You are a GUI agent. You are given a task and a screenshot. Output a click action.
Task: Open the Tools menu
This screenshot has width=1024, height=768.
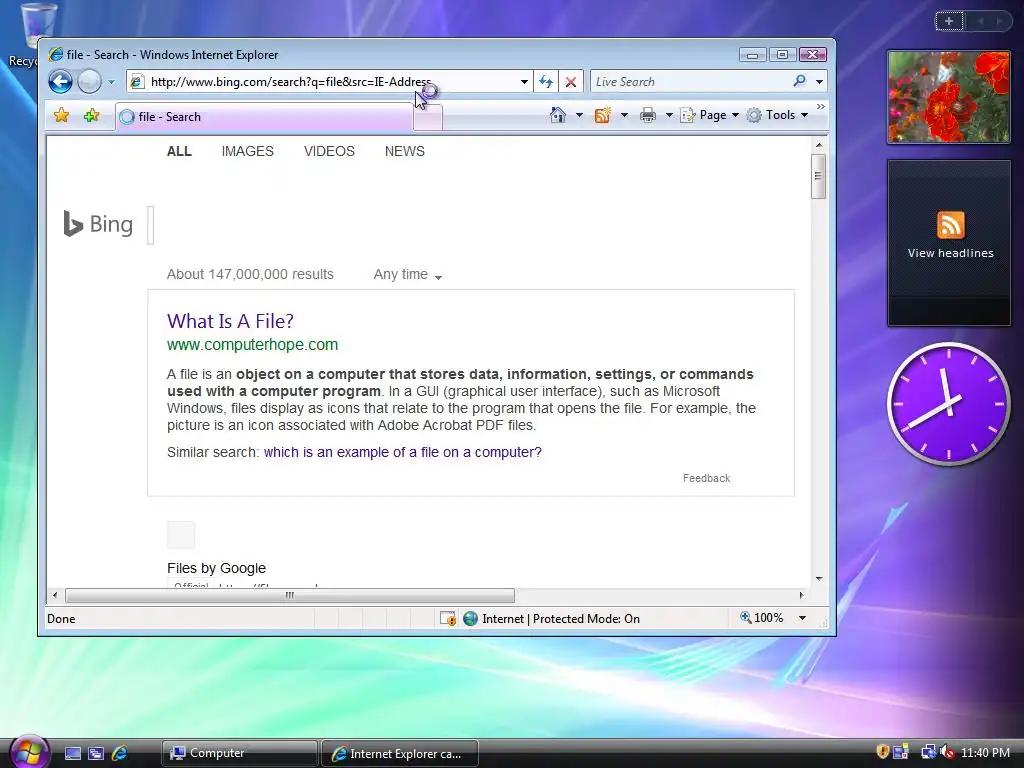pyautogui.click(x=778, y=116)
